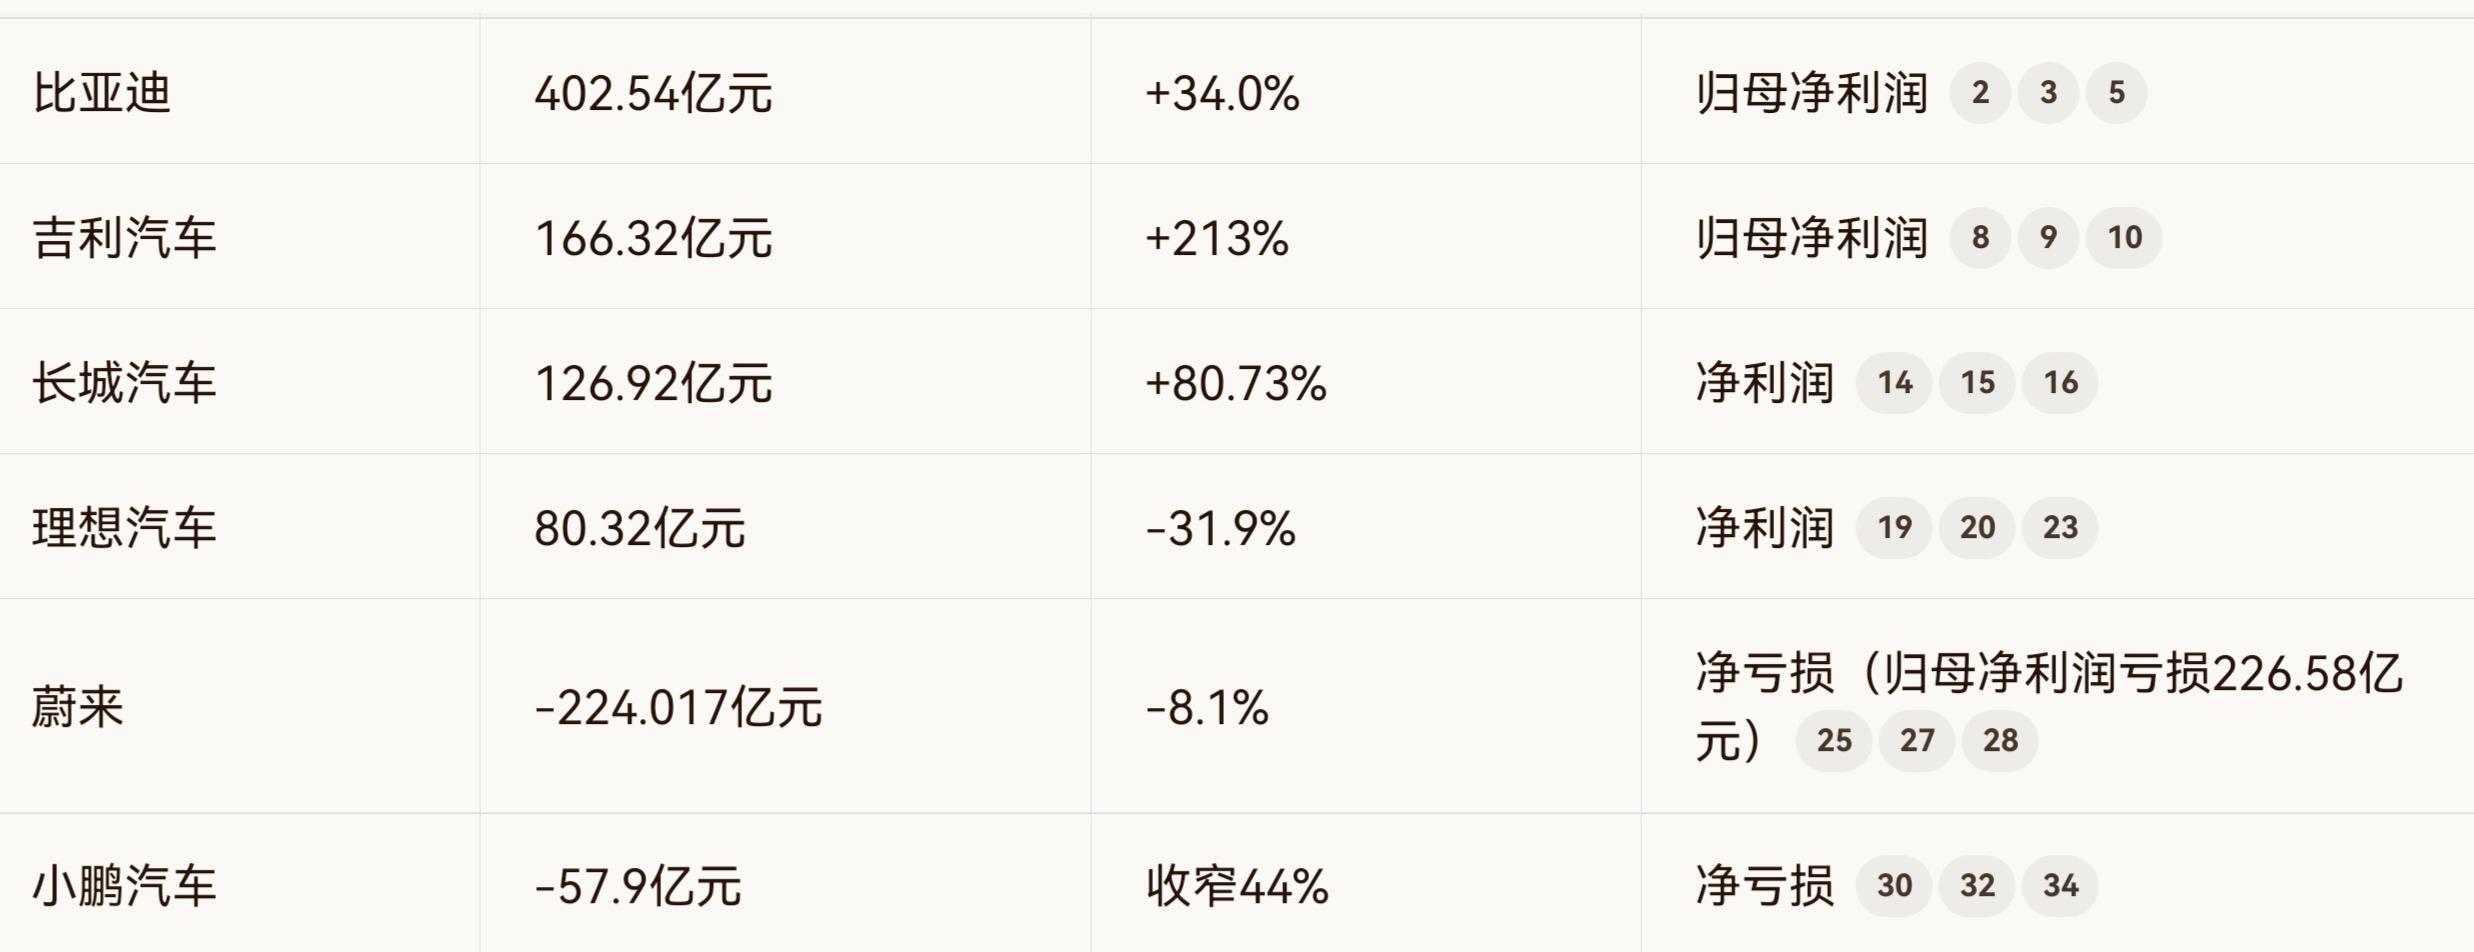The width and height of the screenshot is (2474, 952).
Task: Open citation 25 in the 蔚来 row
Action: point(1834,741)
